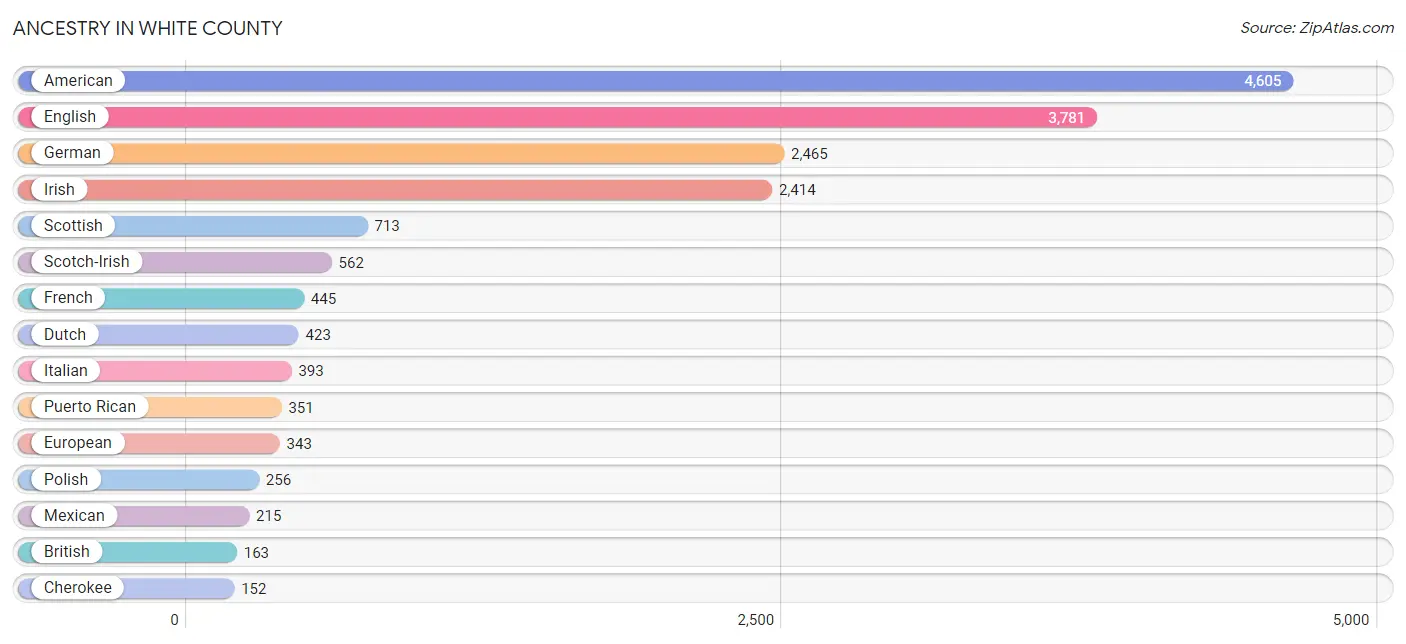Click the American bar label
This screenshot has height=644, width=1406.
click(x=78, y=81)
